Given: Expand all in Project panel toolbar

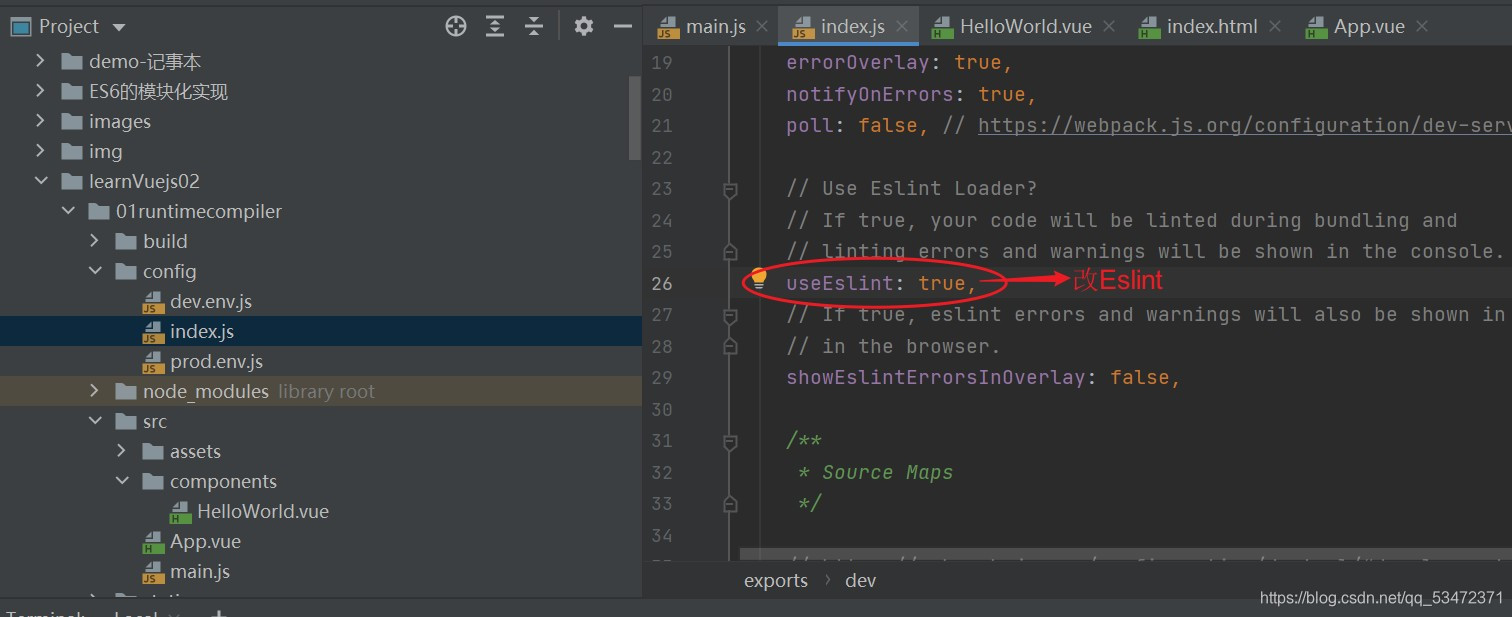Looking at the screenshot, I should 495,27.
